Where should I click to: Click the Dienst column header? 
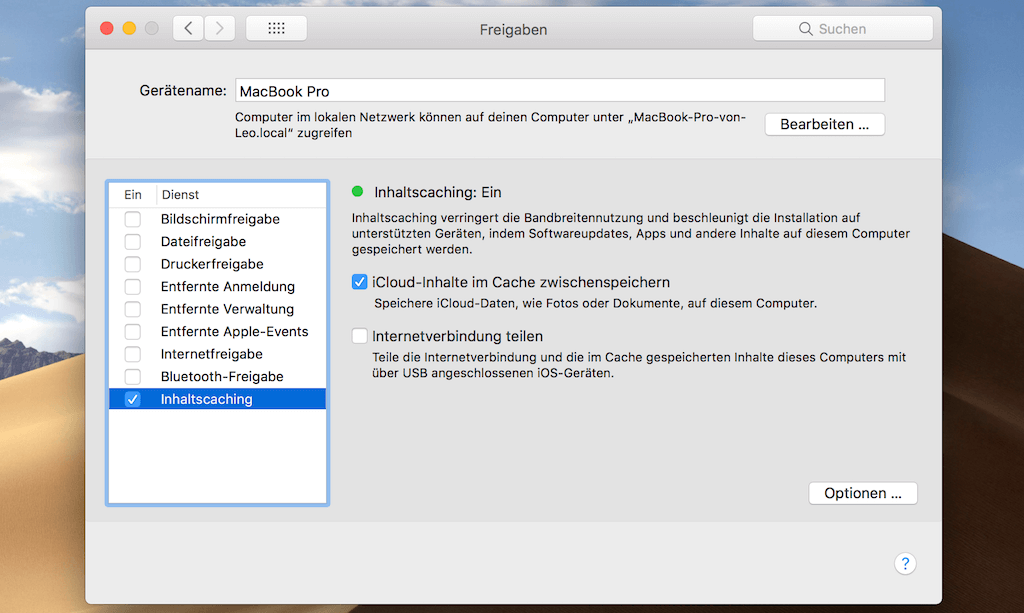[x=241, y=195]
